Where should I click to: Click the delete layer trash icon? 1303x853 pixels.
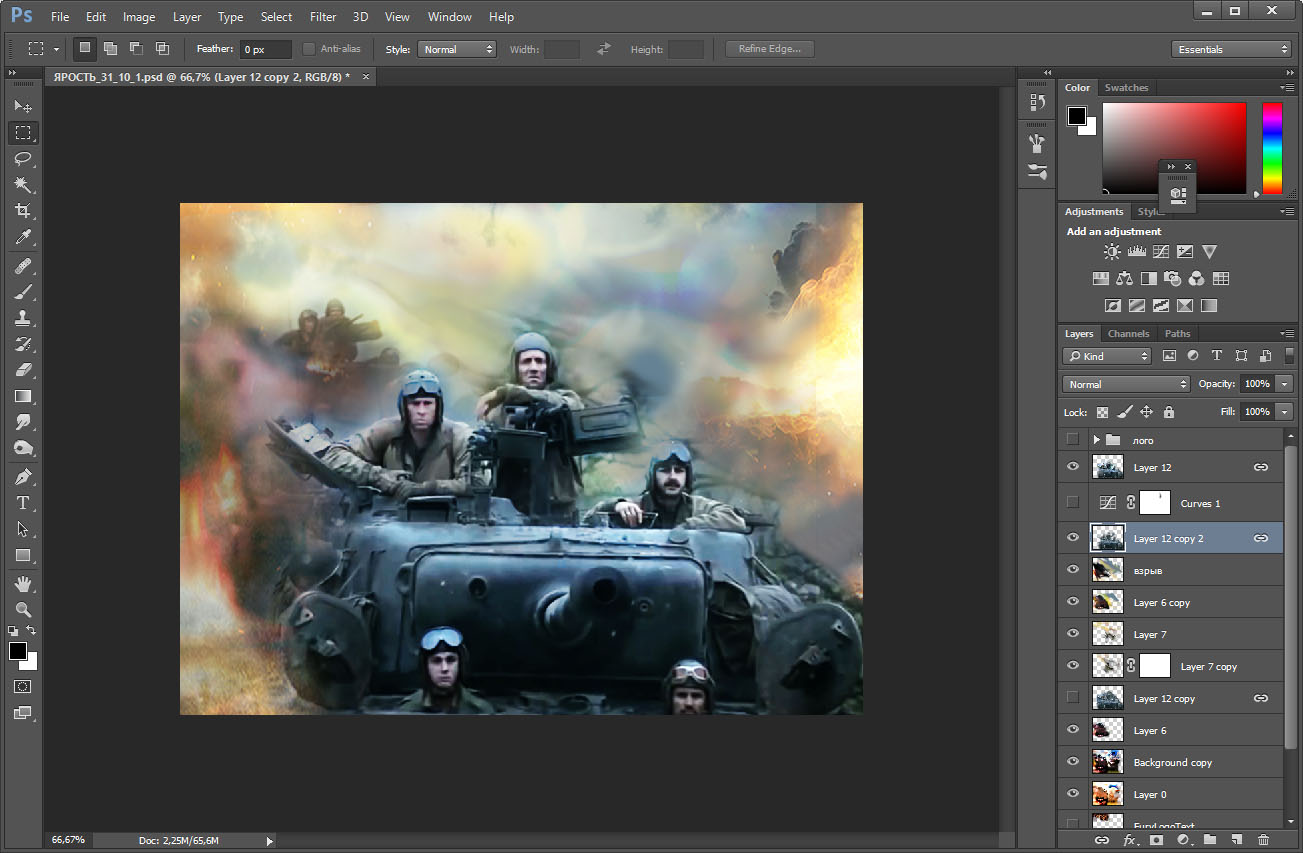coord(1263,840)
